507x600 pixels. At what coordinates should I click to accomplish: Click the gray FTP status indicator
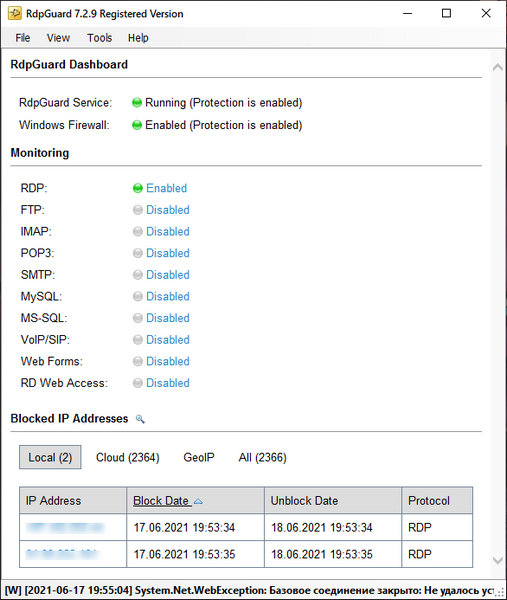[x=137, y=210]
